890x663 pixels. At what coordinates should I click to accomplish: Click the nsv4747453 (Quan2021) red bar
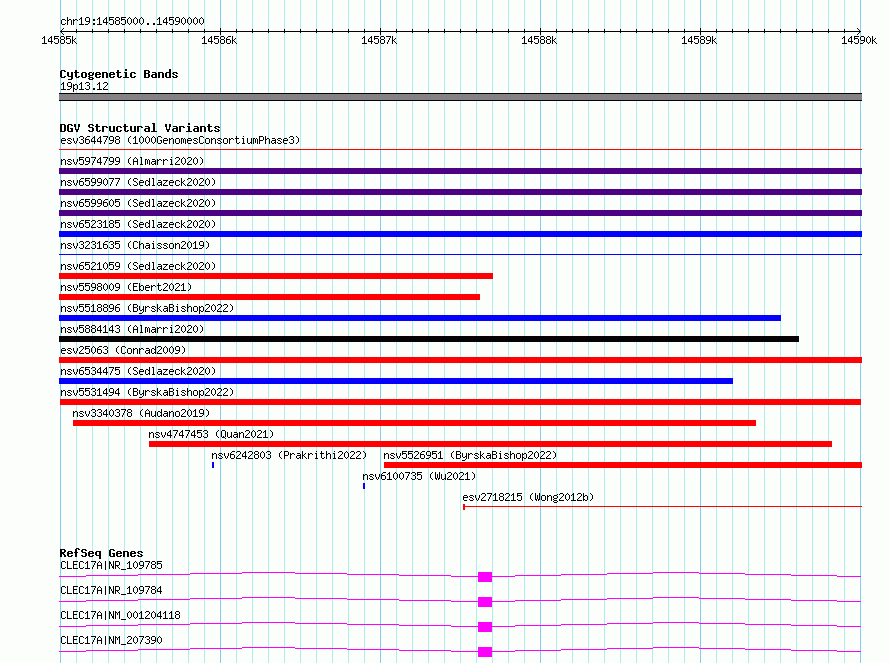pyautogui.click(x=490, y=444)
